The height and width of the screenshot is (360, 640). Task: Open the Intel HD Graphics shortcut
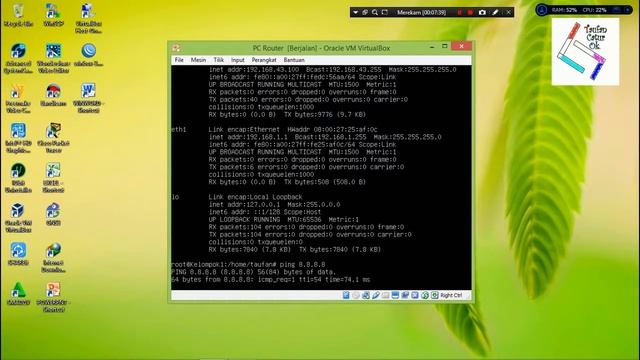(x=18, y=138)
